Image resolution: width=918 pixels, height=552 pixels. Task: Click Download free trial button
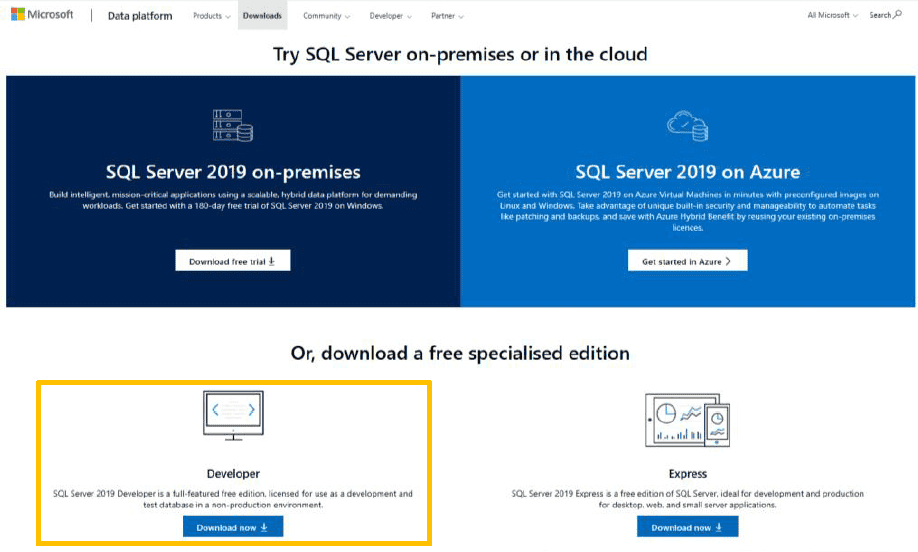tap(232, 261)
